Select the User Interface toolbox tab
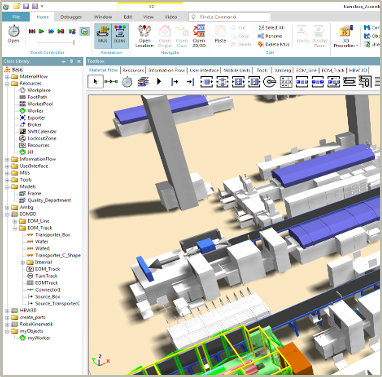Viewport: 382px width, 377px height. [x=204, y=70]
